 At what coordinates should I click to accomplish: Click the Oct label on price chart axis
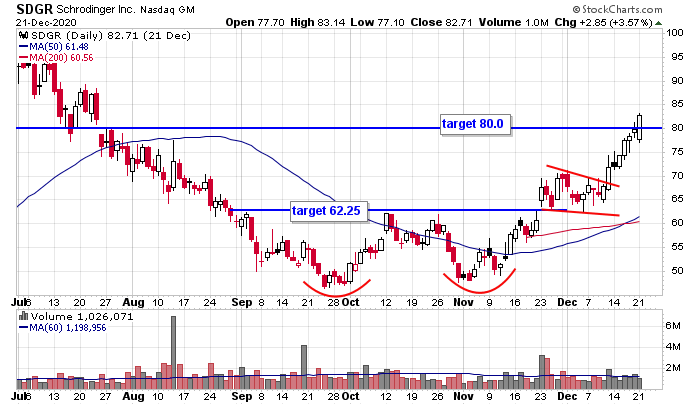(350, 302)
